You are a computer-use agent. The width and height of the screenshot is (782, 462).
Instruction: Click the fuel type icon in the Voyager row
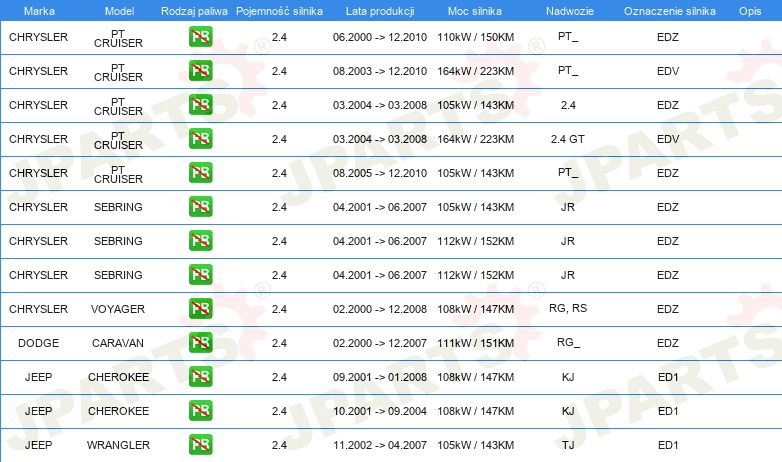200,308
